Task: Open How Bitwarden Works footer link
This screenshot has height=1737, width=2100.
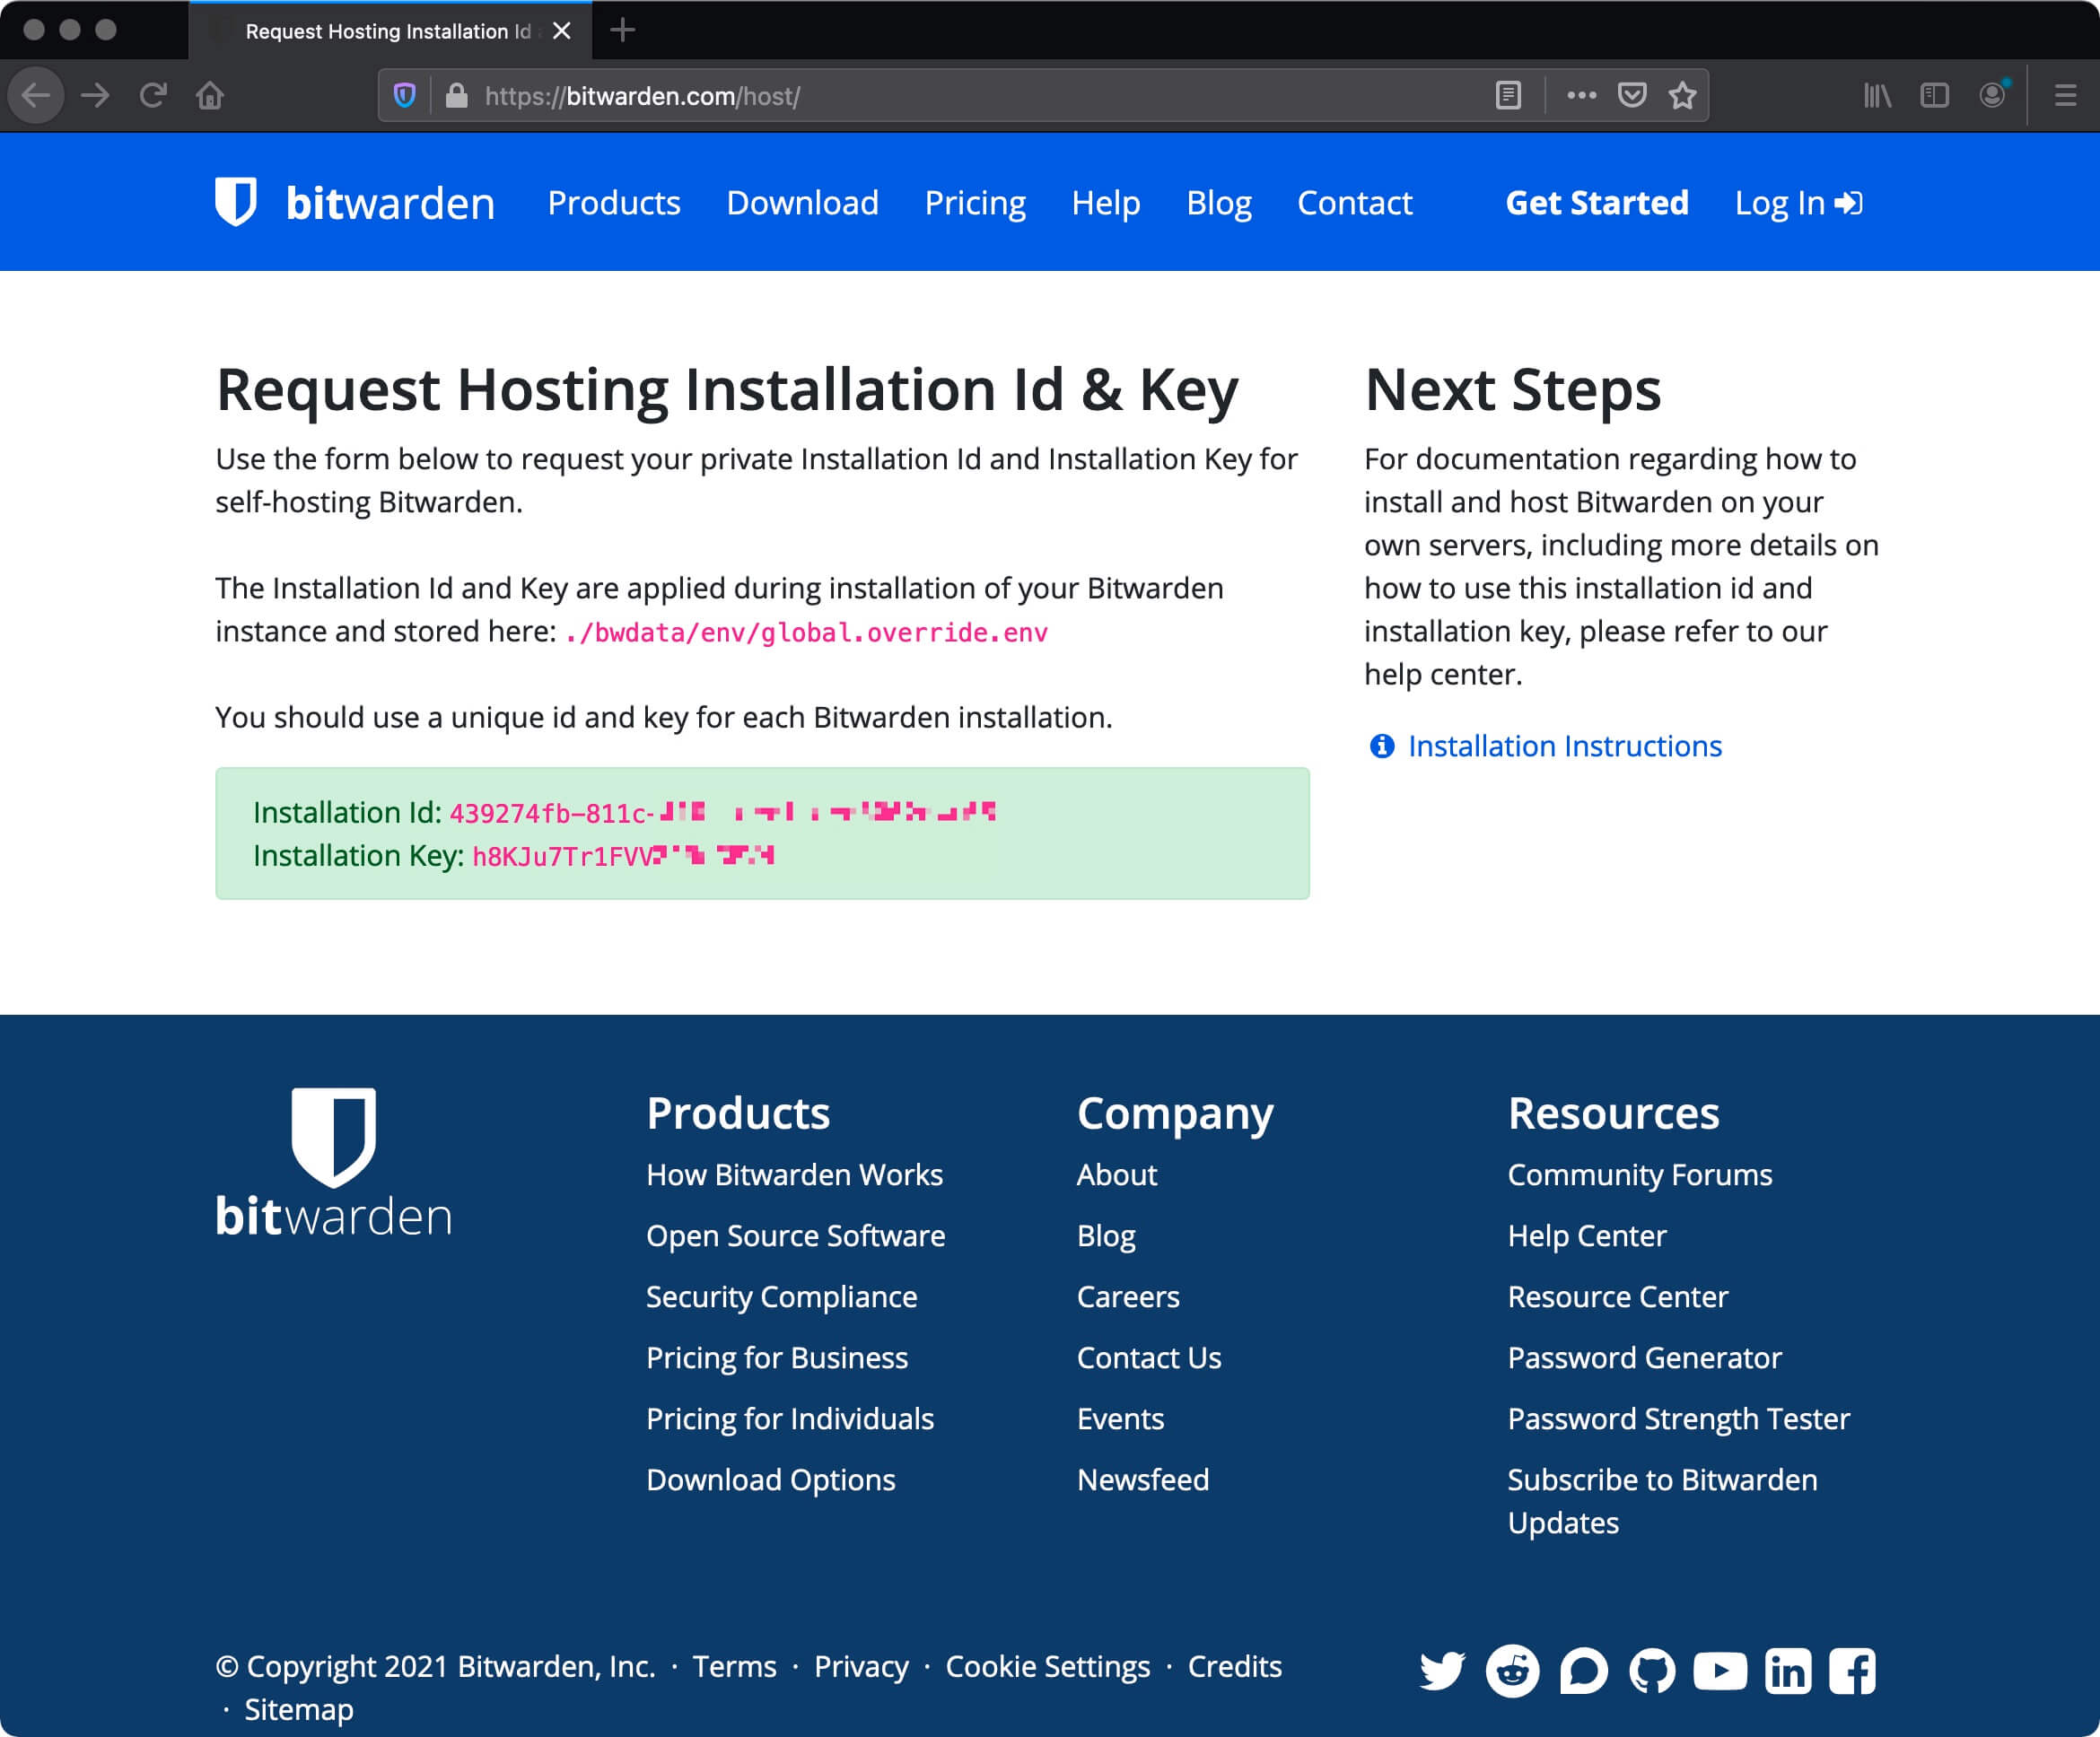Action: [x=794, y=1174]
